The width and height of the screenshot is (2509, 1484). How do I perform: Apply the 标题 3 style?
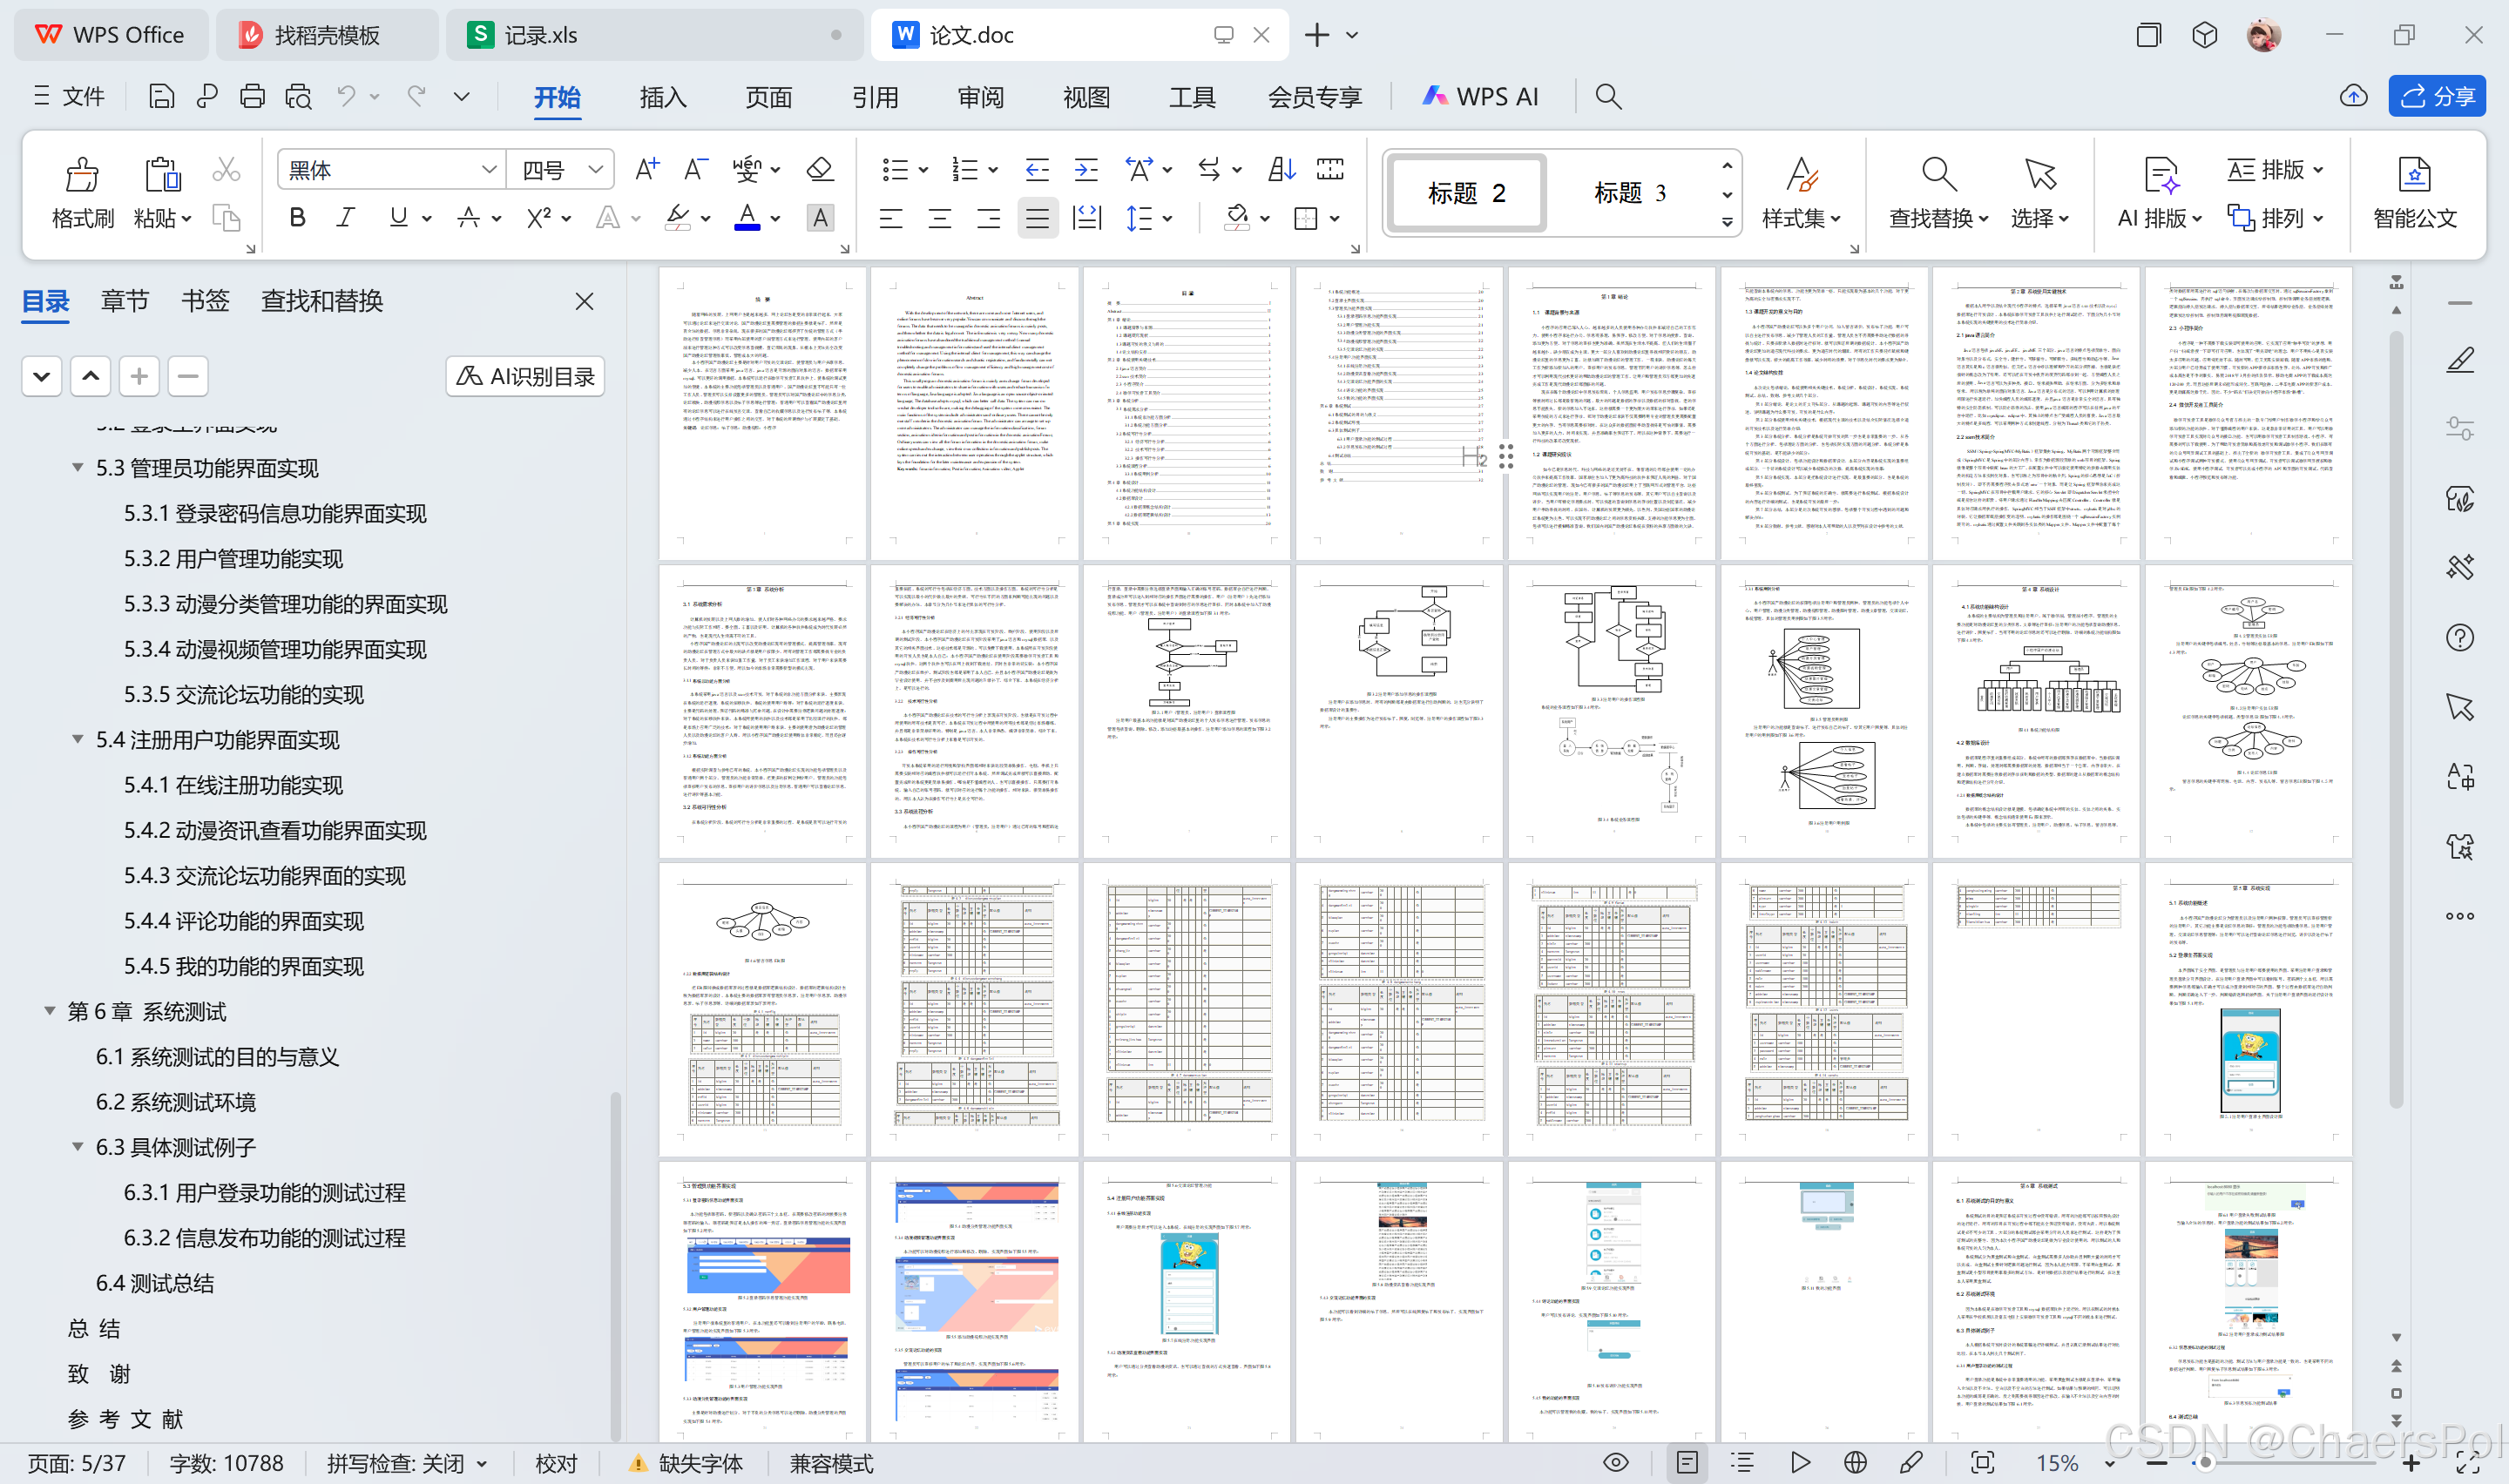(x=1629, y=192)
